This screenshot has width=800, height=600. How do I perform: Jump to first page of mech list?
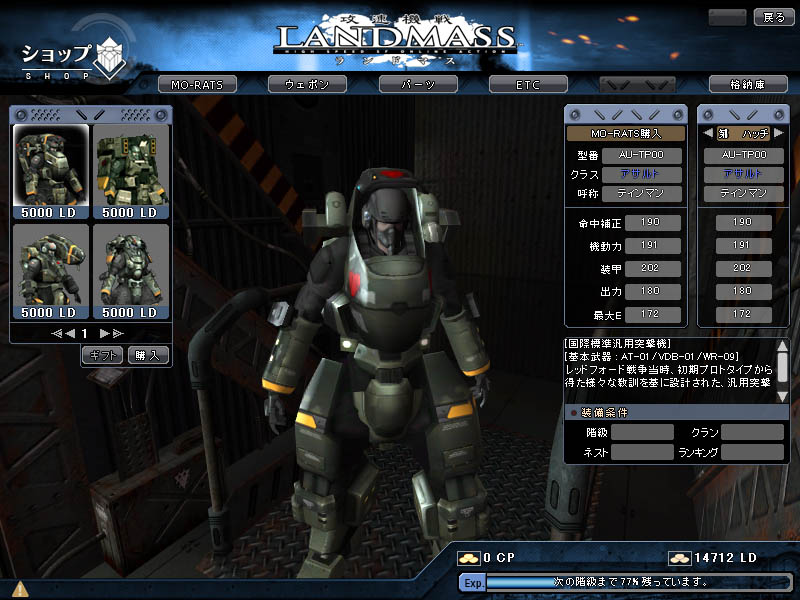coord(56,333)
